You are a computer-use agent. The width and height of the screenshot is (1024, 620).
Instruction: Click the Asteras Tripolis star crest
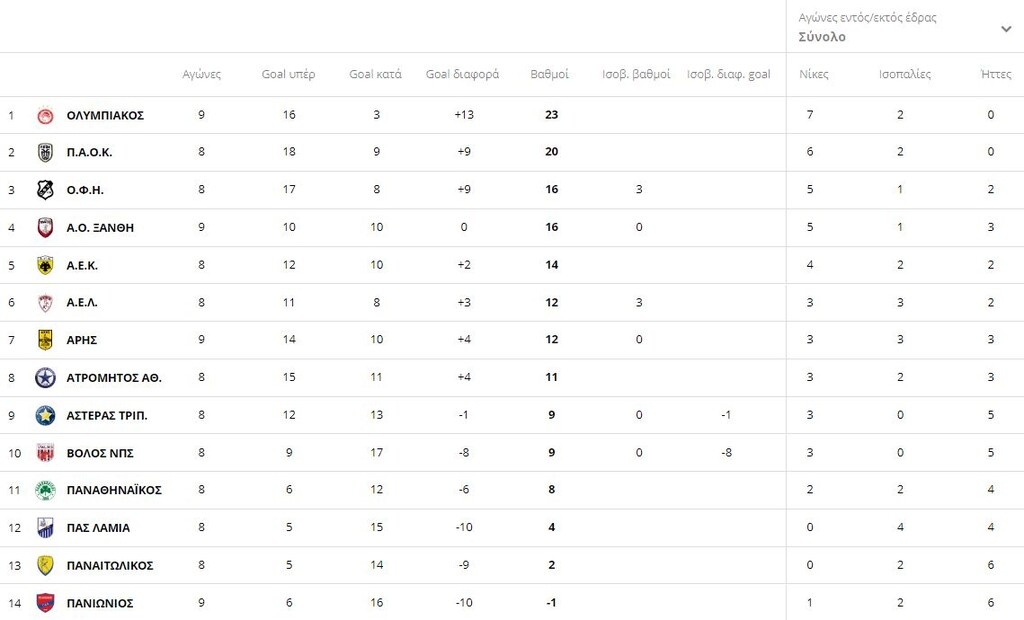point(45,415)
